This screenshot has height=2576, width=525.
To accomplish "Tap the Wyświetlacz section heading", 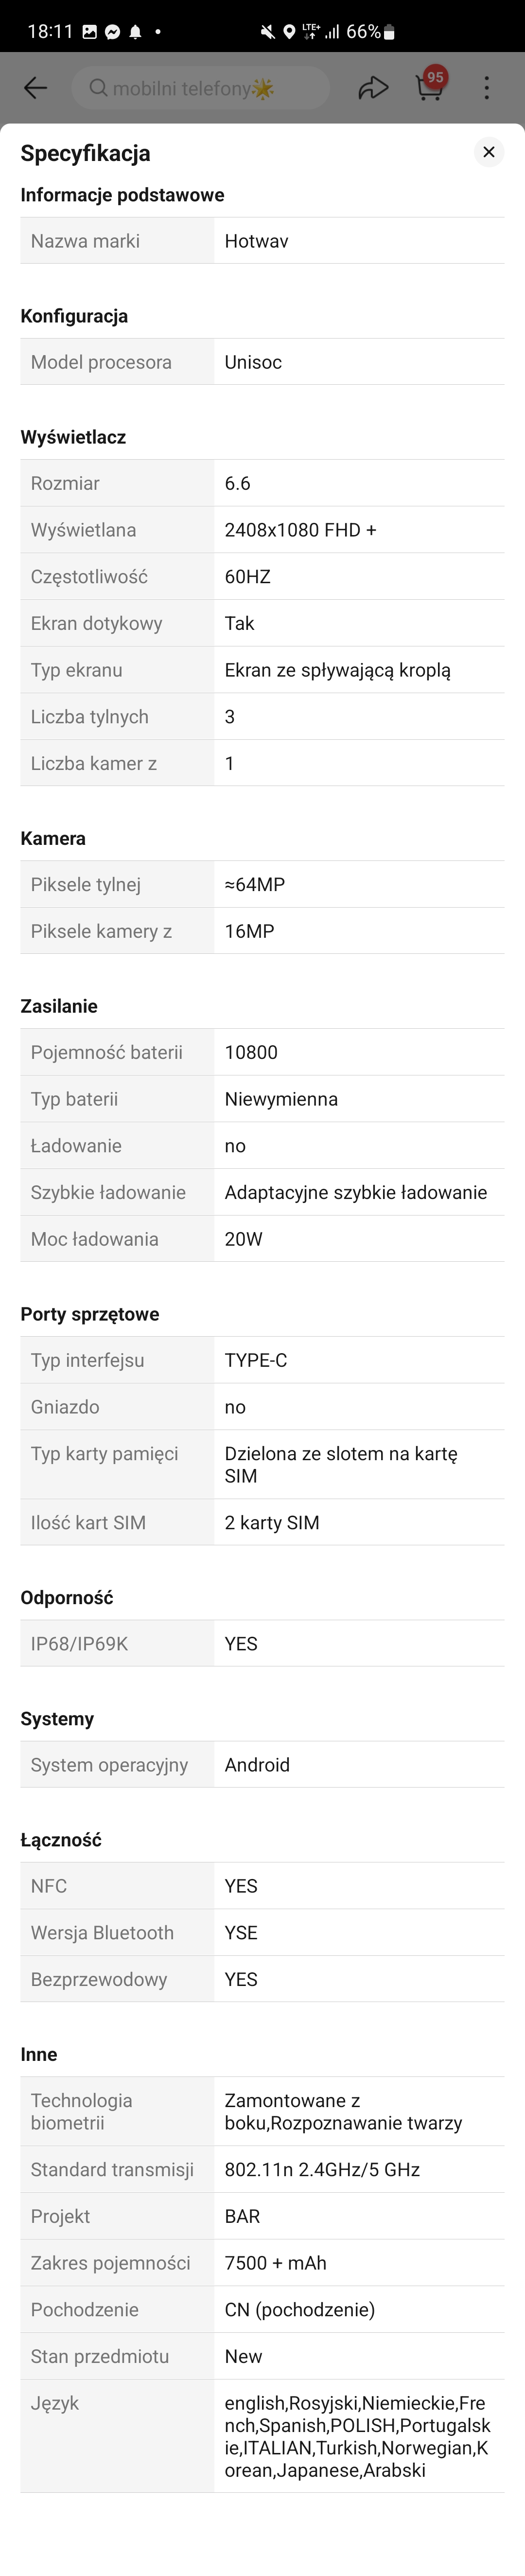I will [x=73, y=437].
